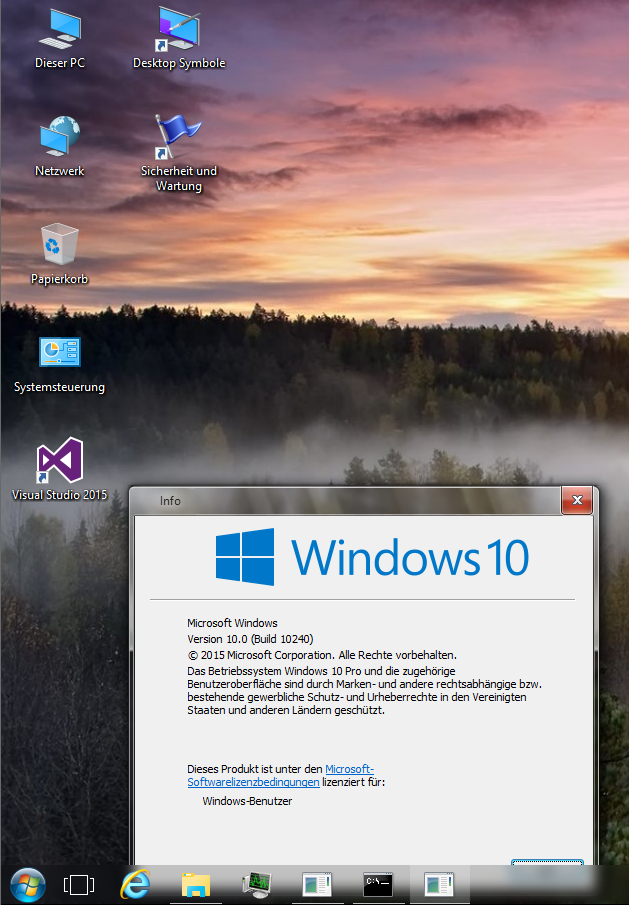Click the Start orb button

tap(27, 883)
